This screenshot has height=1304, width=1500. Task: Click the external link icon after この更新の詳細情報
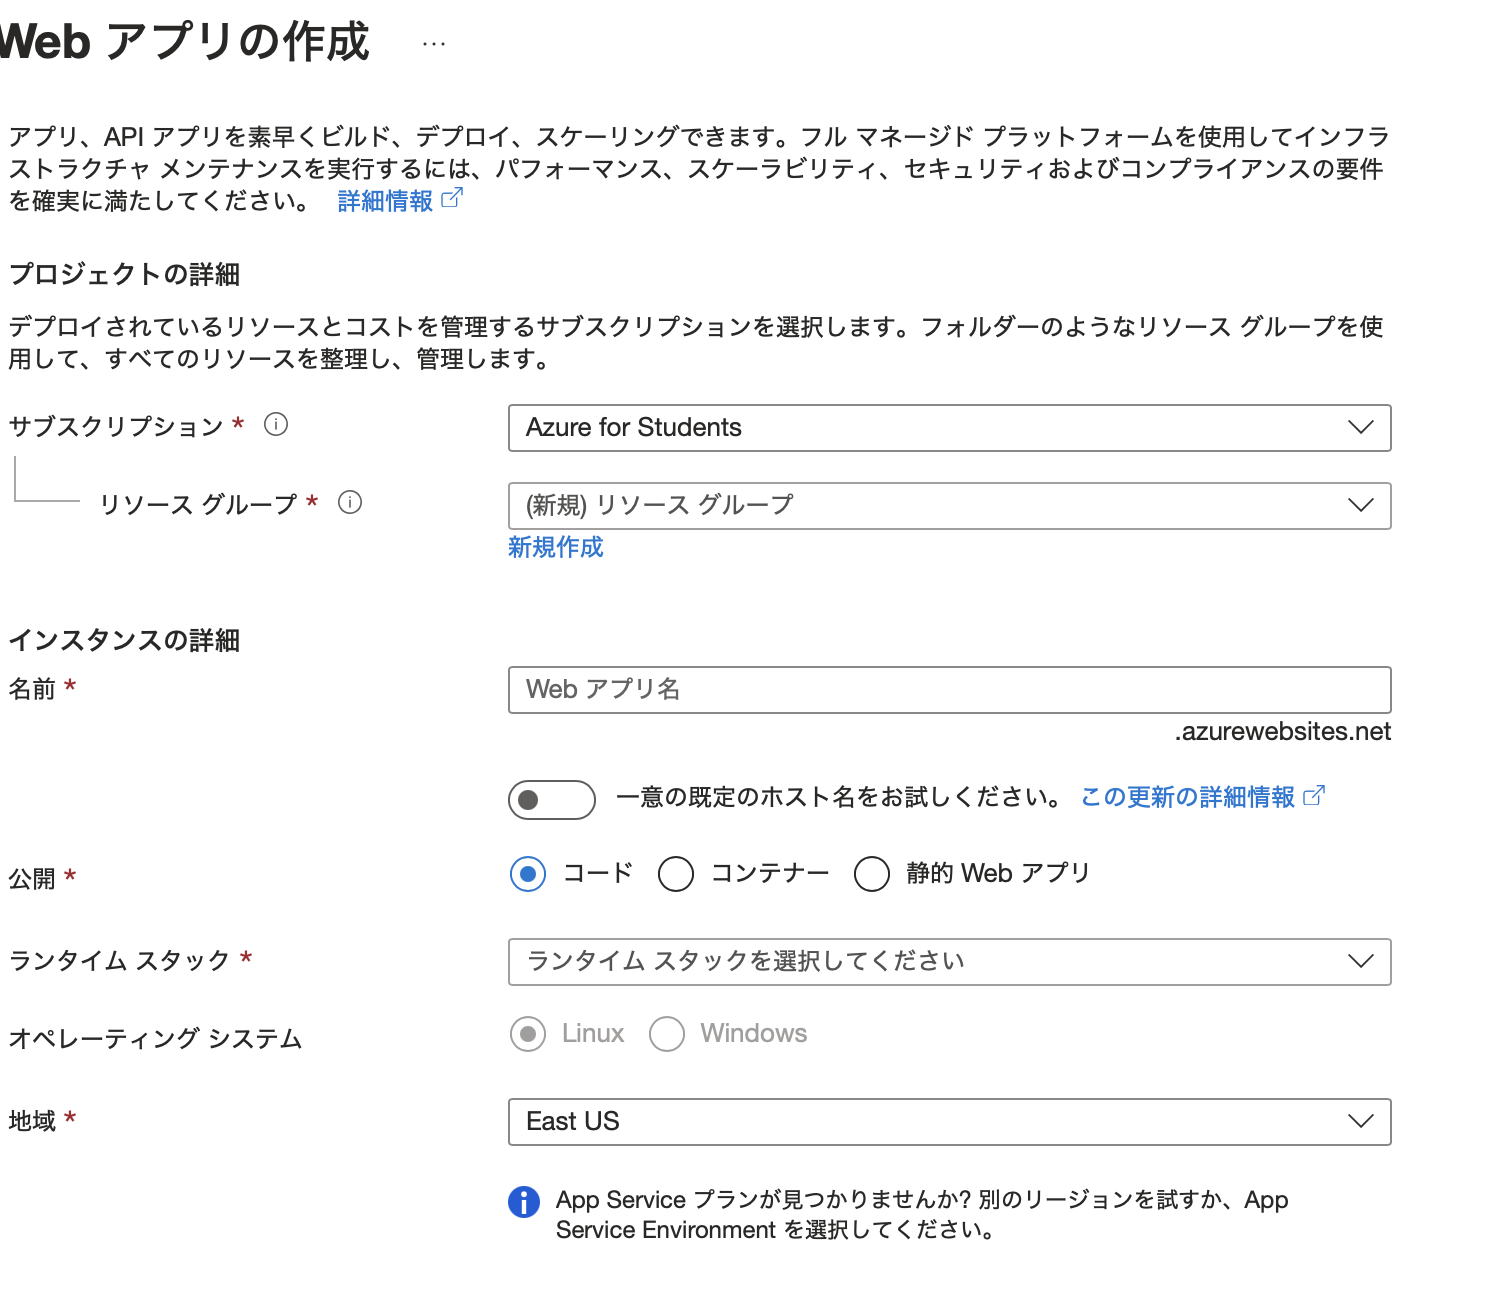tap(1315, 796)
